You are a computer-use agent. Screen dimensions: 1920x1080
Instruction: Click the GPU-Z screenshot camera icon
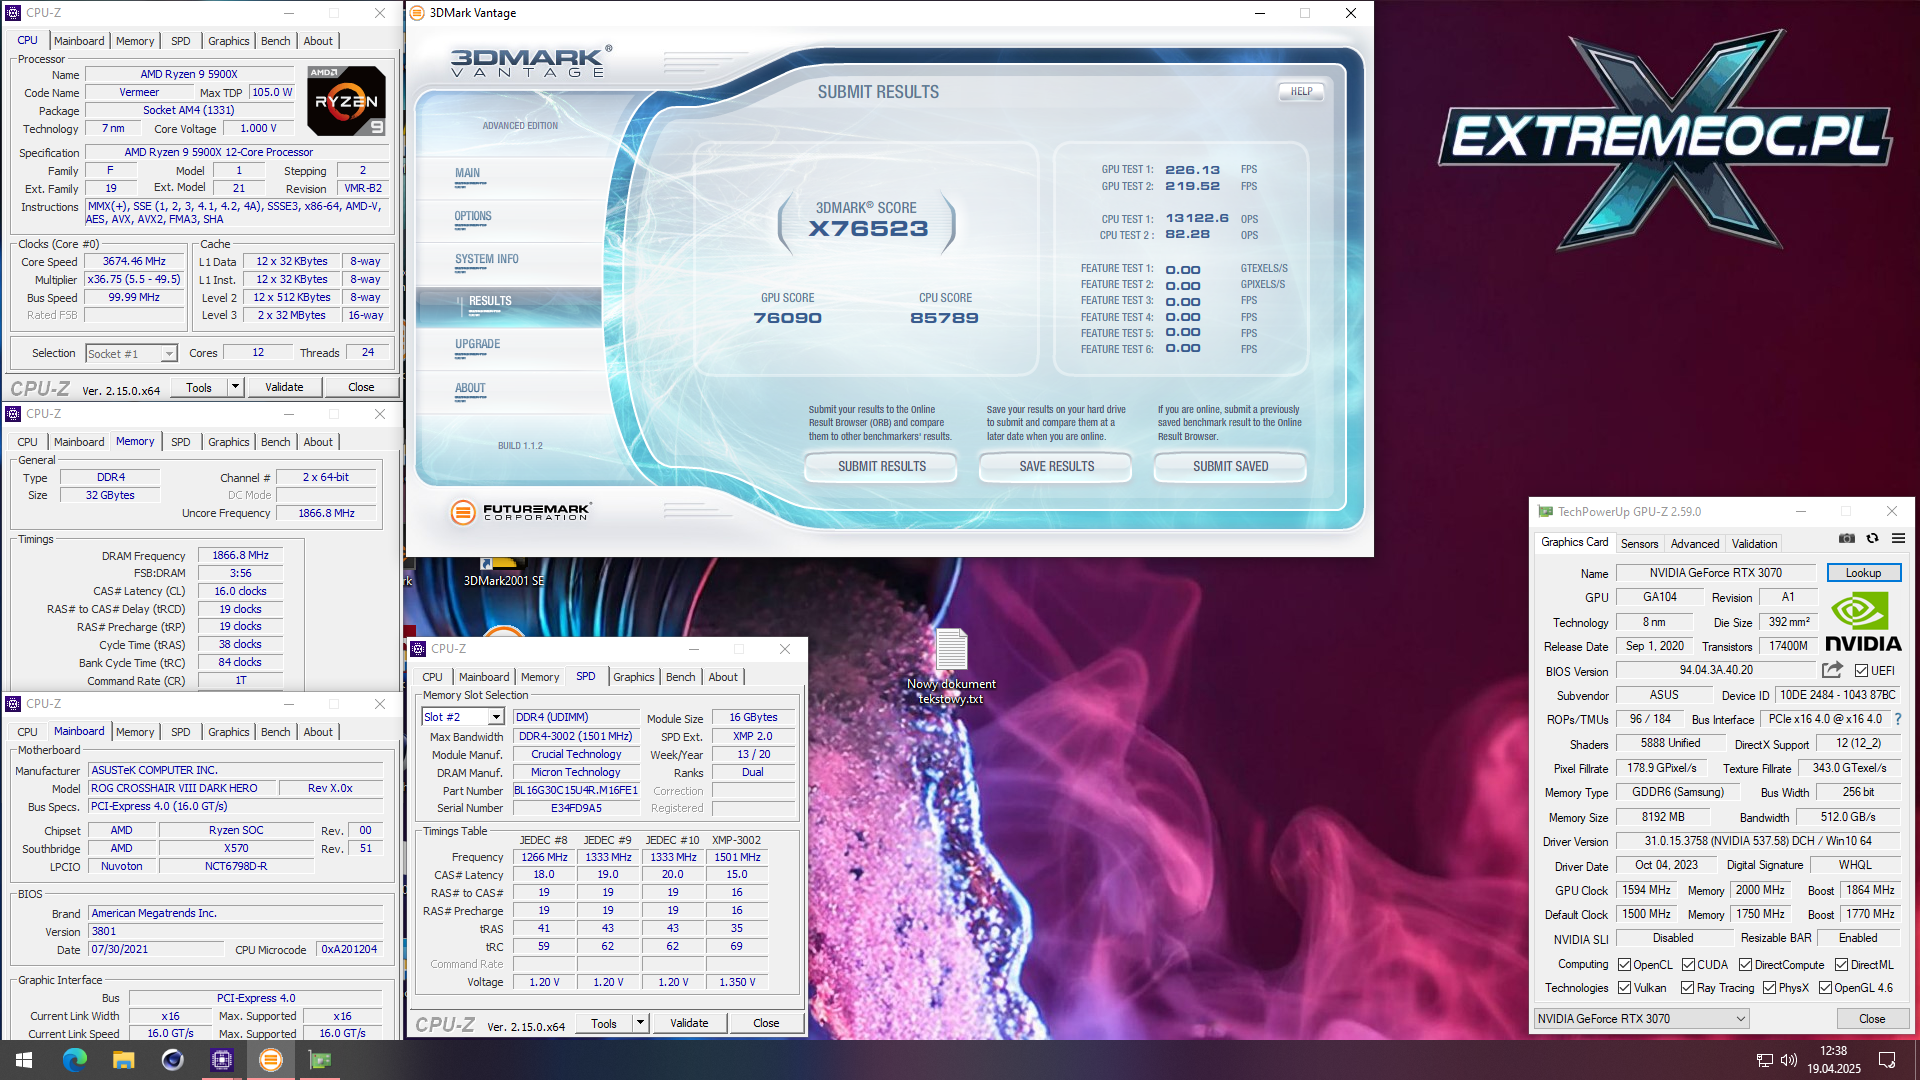[1846, 538]
